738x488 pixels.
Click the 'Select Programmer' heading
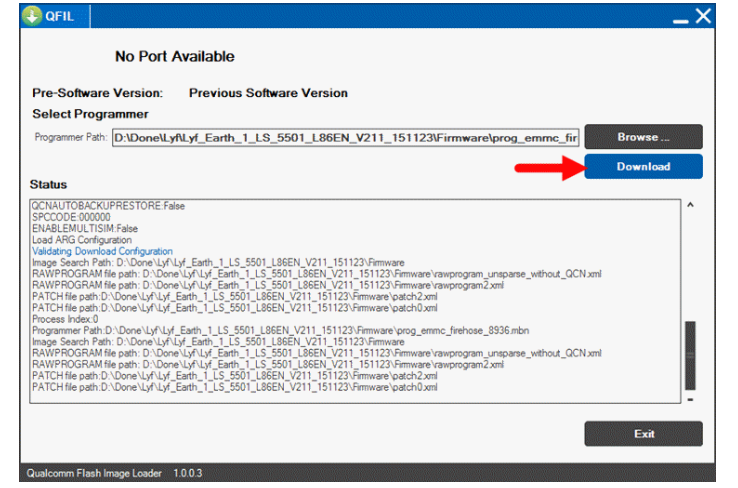[x=90, y=114]
